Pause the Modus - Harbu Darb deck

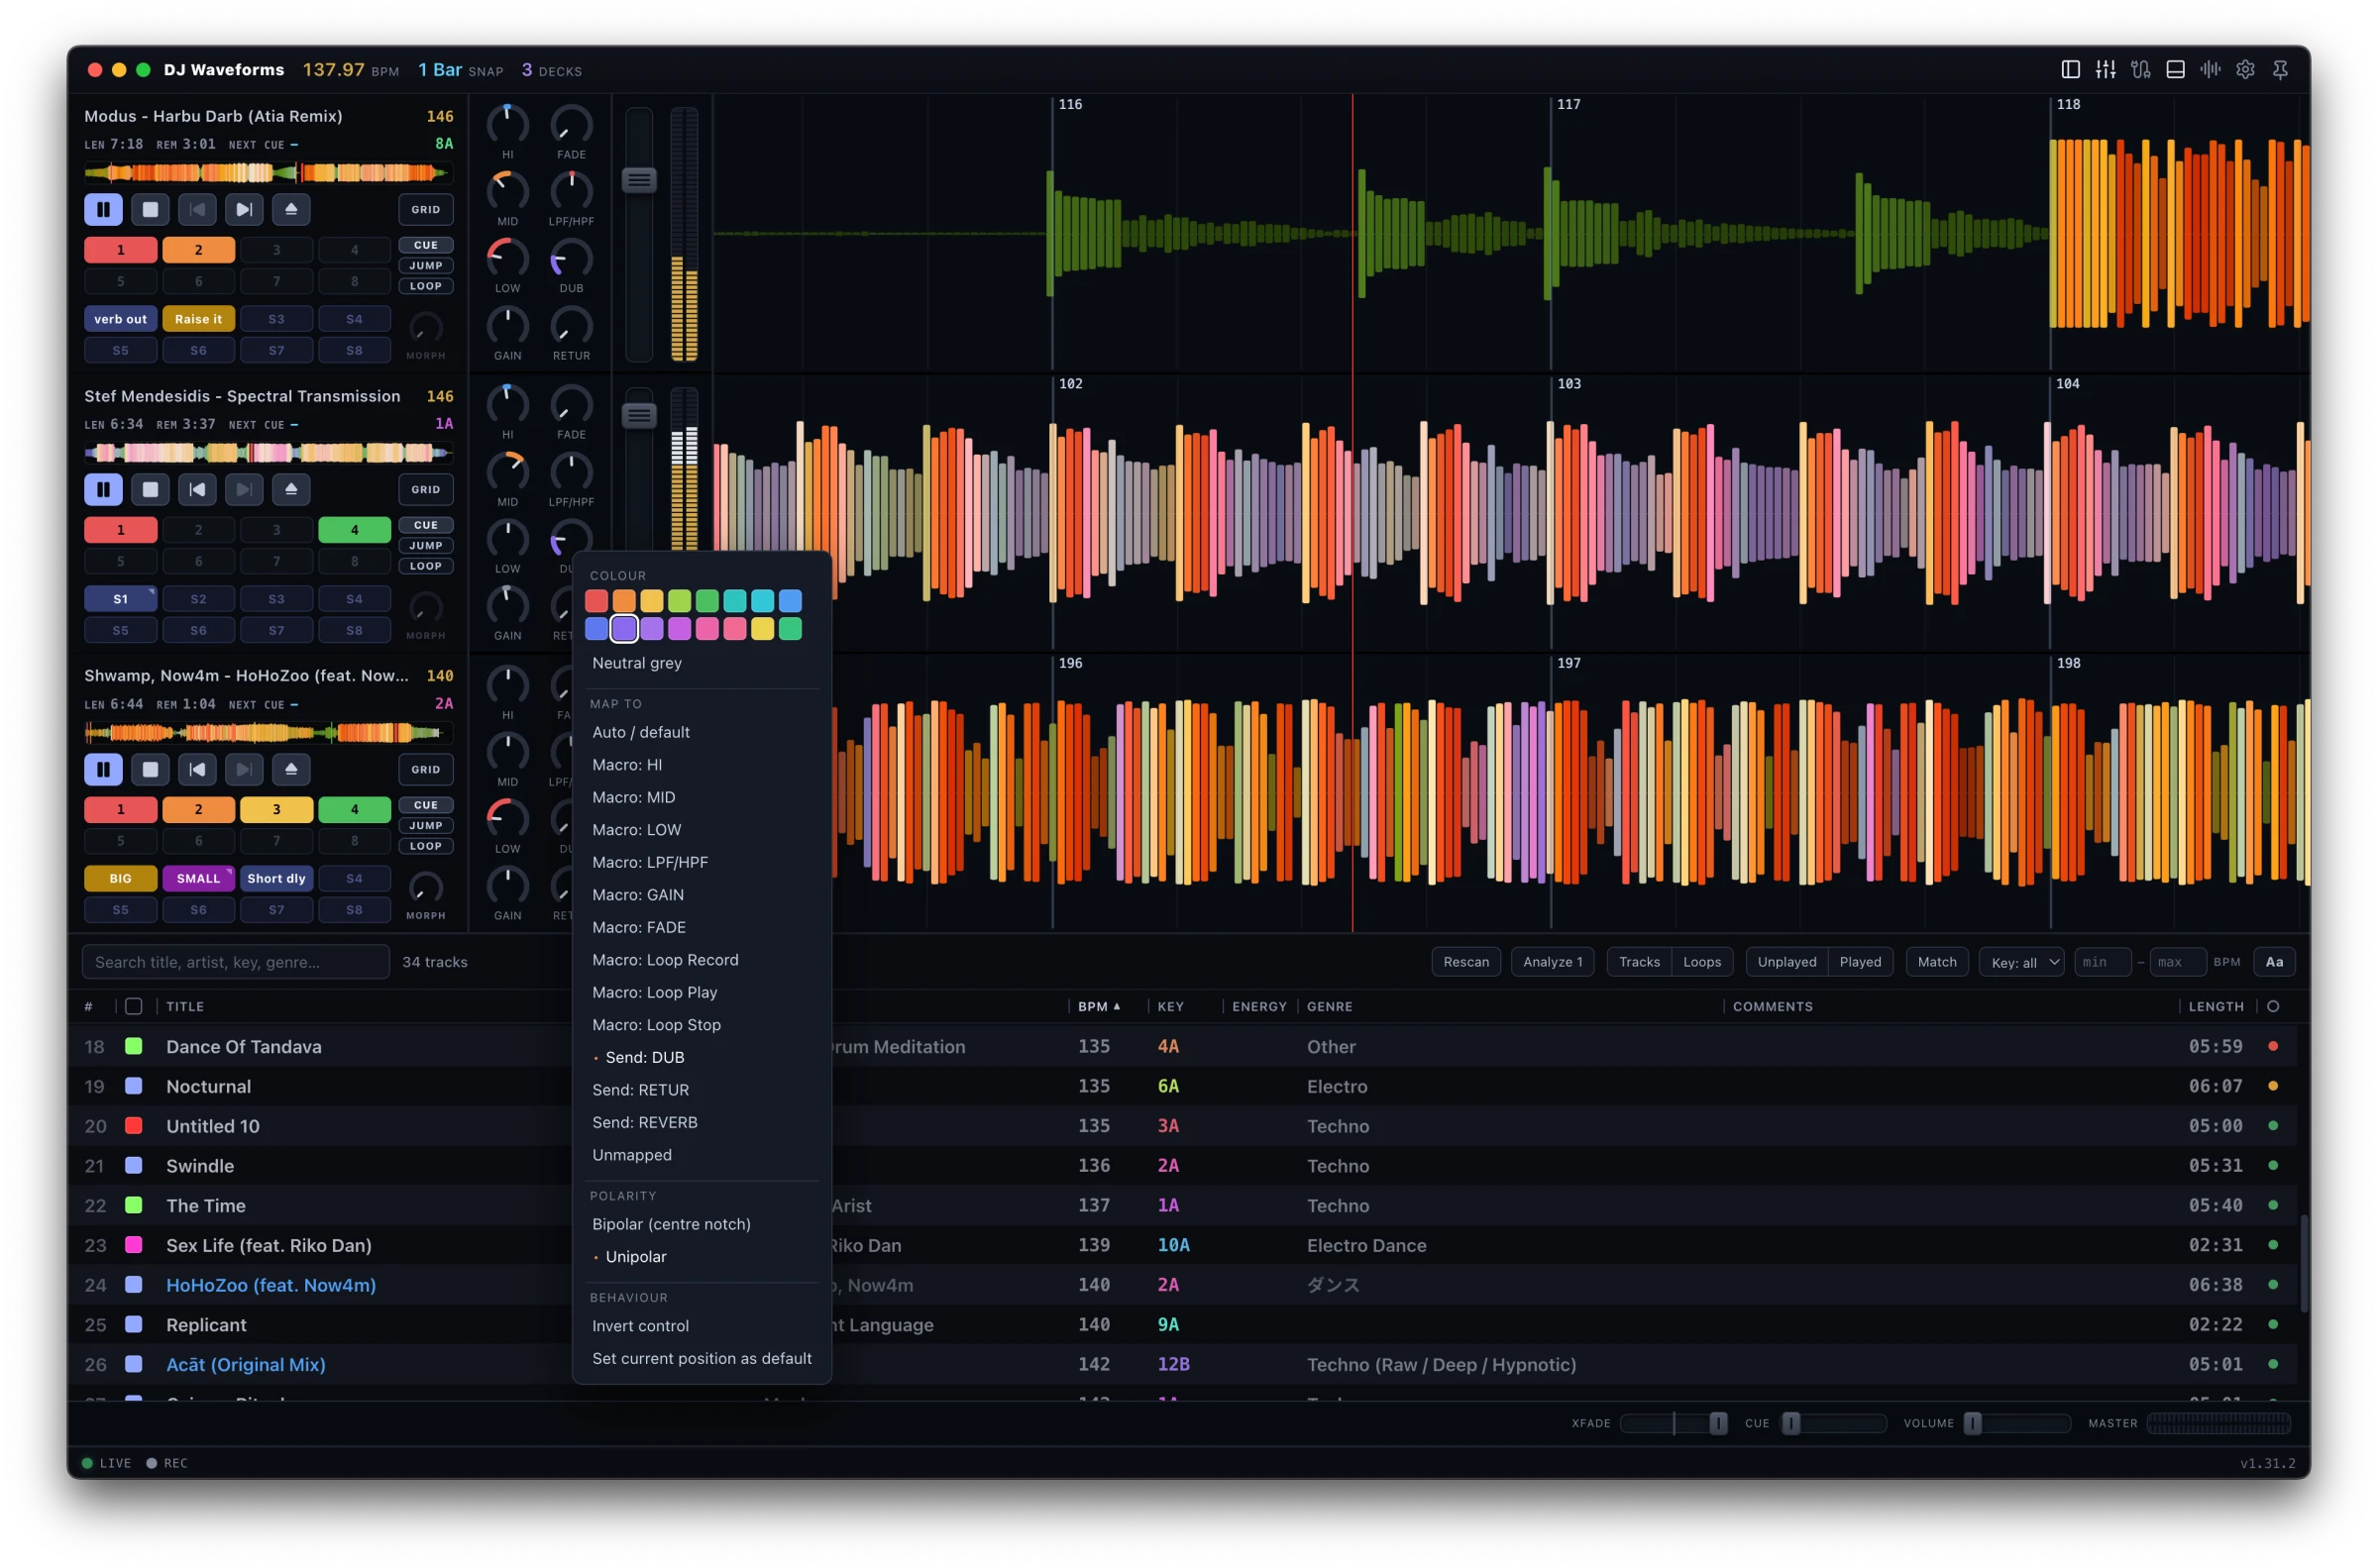pyautogui.click(x=103, y=209)
